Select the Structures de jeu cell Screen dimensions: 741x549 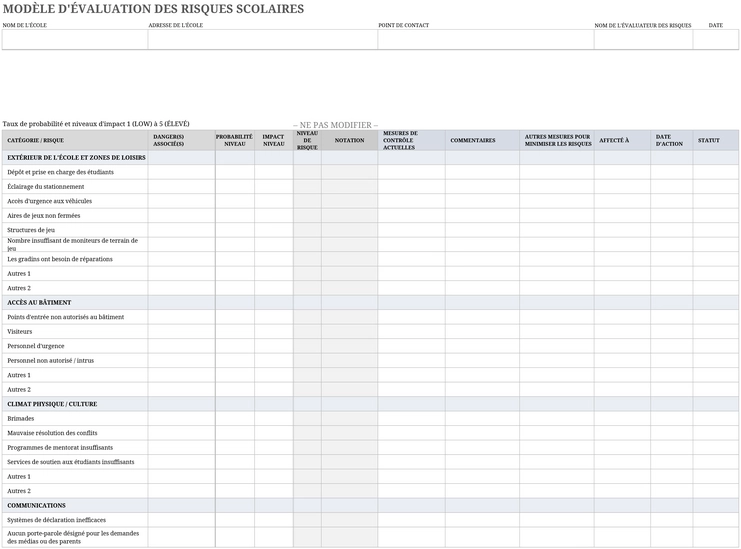point(75,230)
